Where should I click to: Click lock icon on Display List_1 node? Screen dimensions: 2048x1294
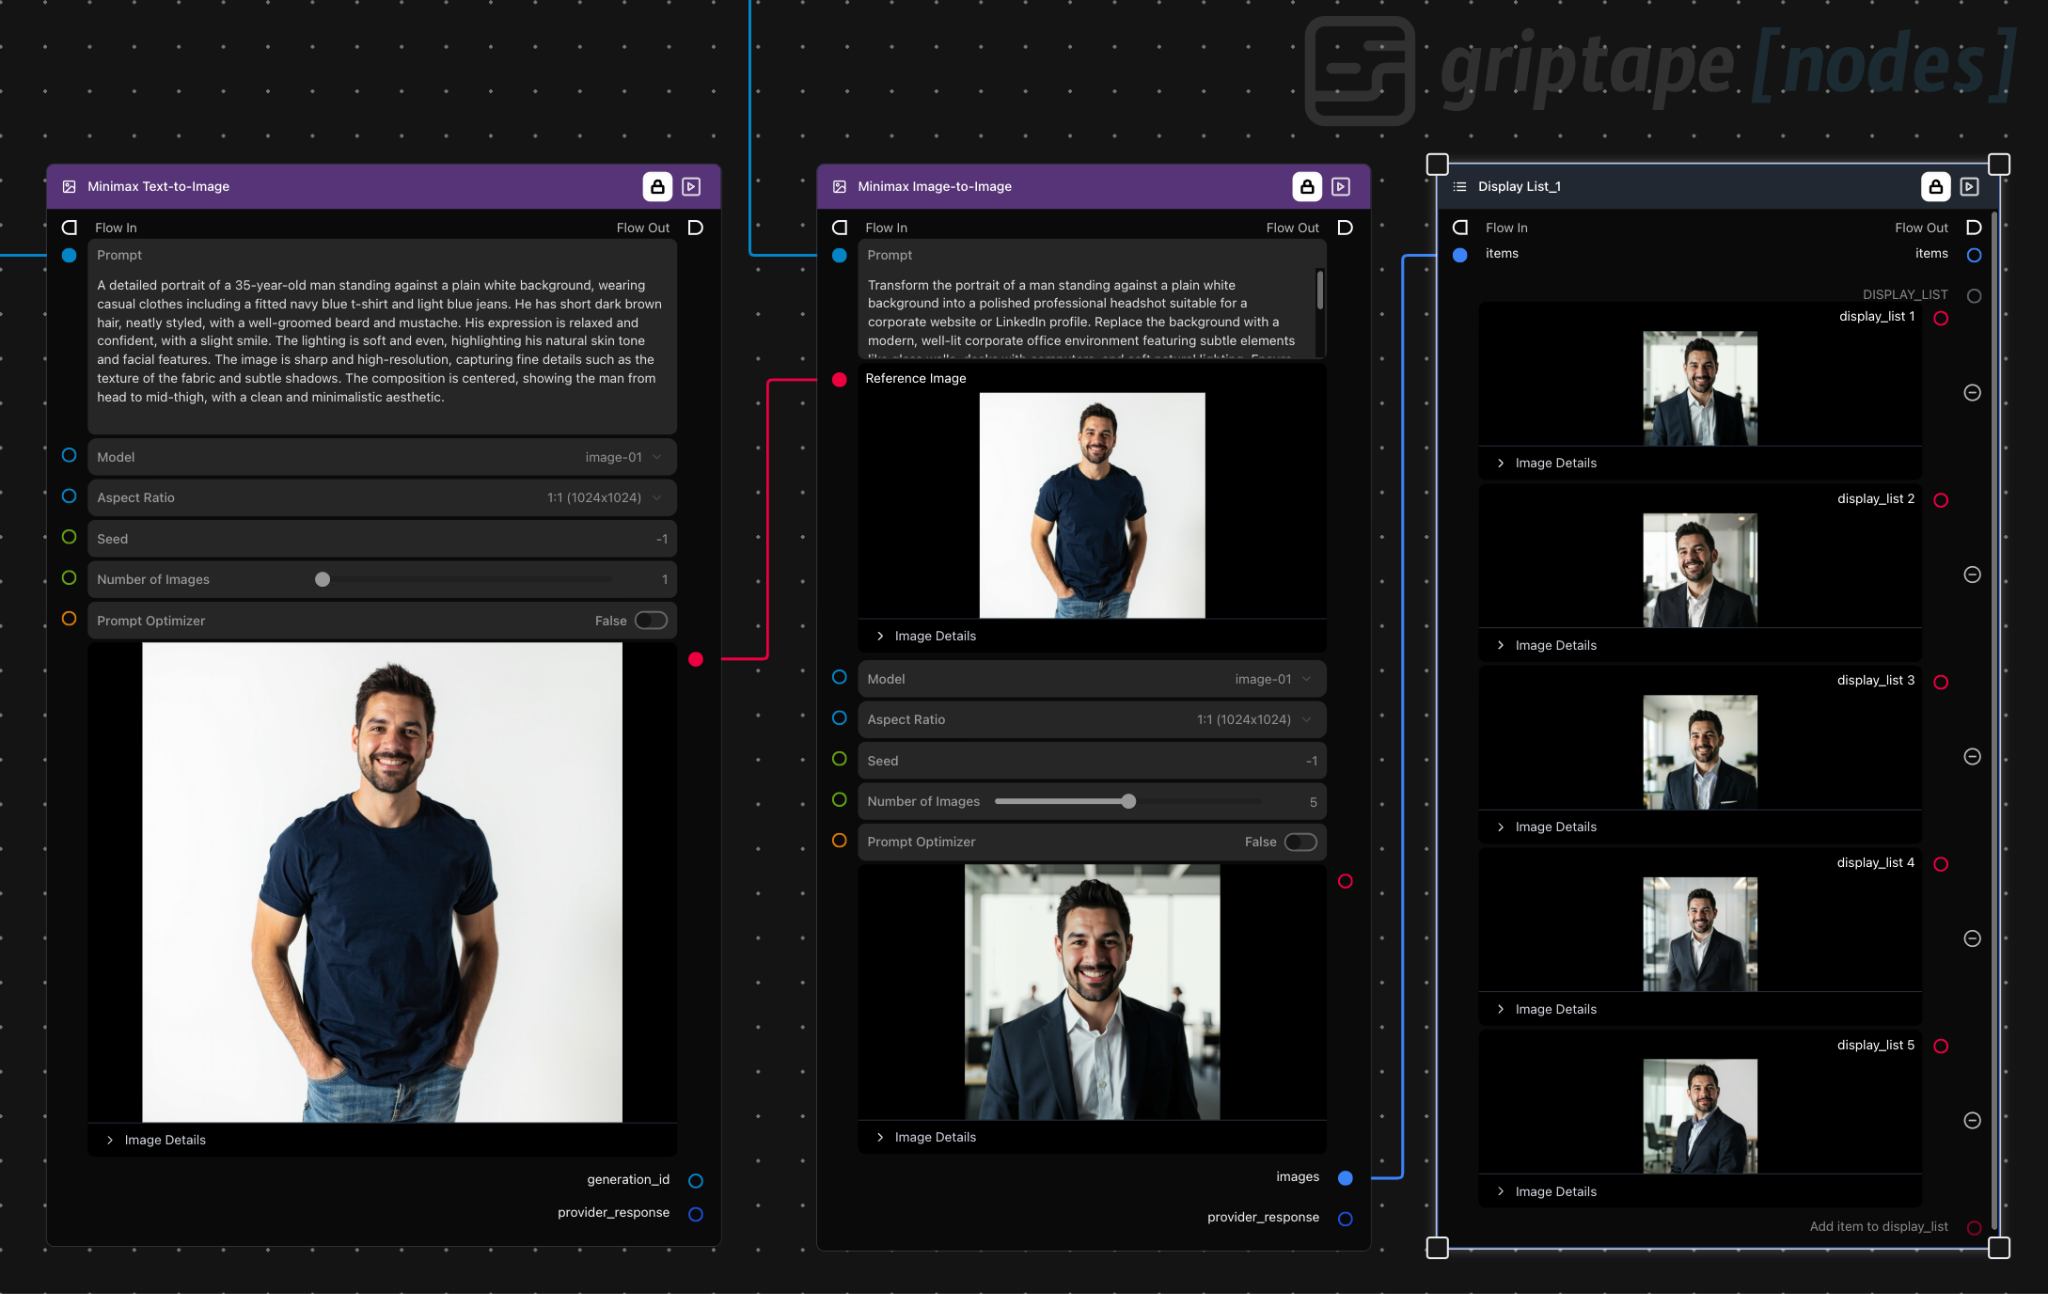coord(1935,187)
